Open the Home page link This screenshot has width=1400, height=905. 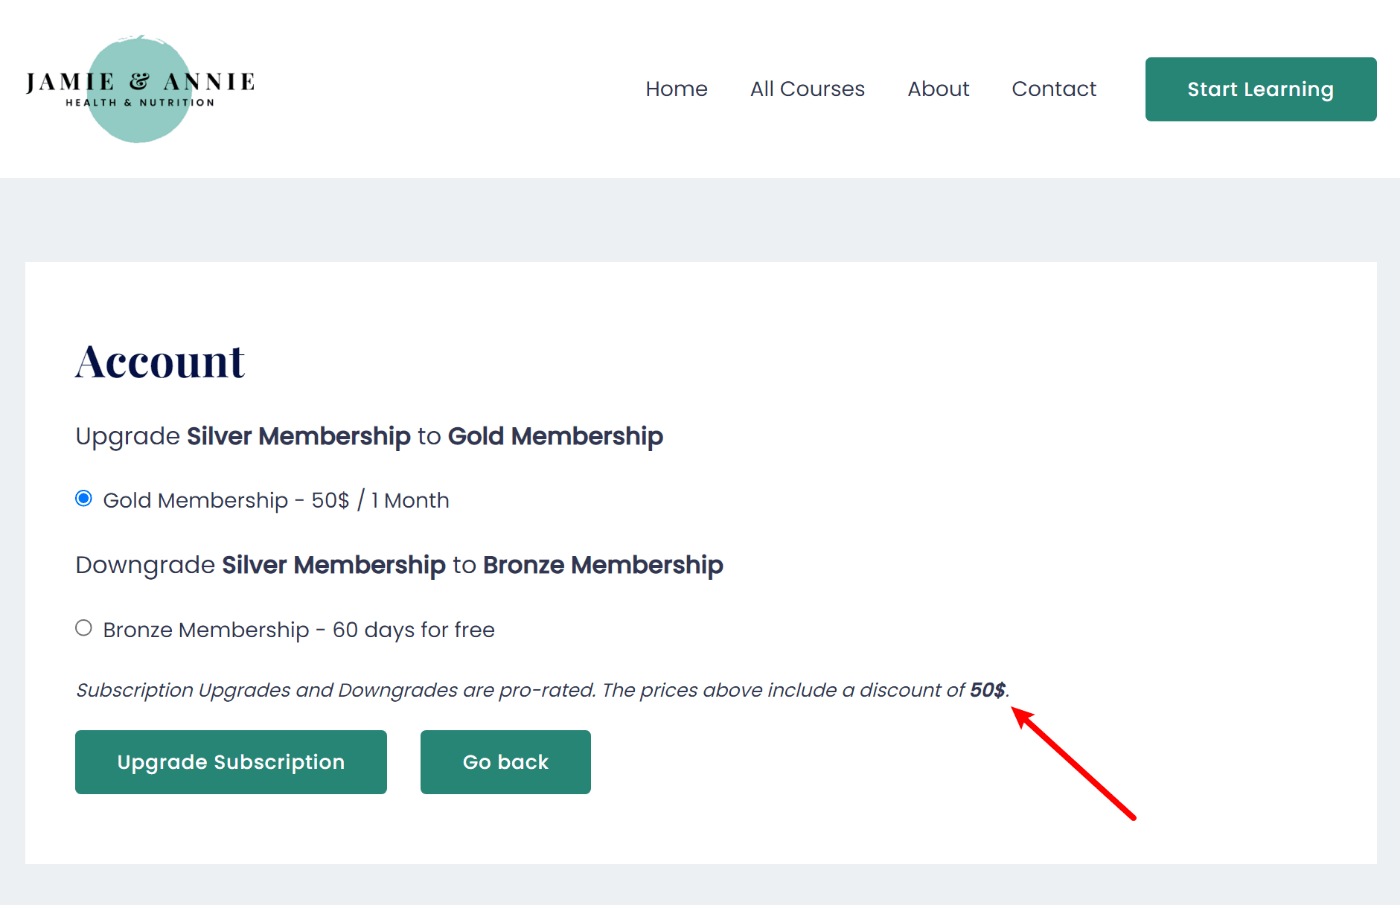676,89
